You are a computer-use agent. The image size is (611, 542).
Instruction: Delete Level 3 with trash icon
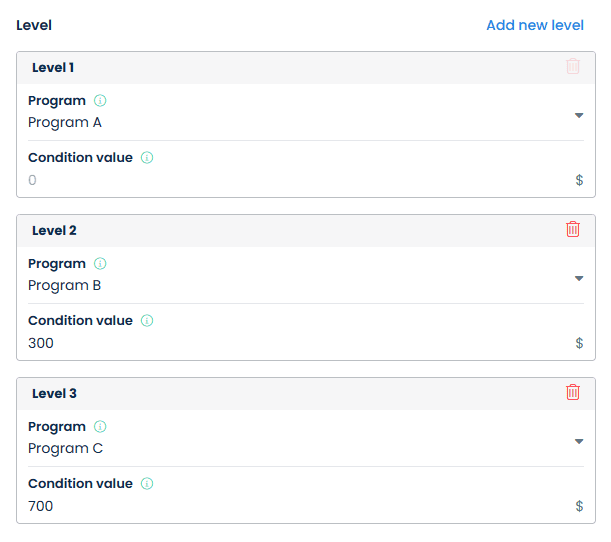(x=573, y=393)
